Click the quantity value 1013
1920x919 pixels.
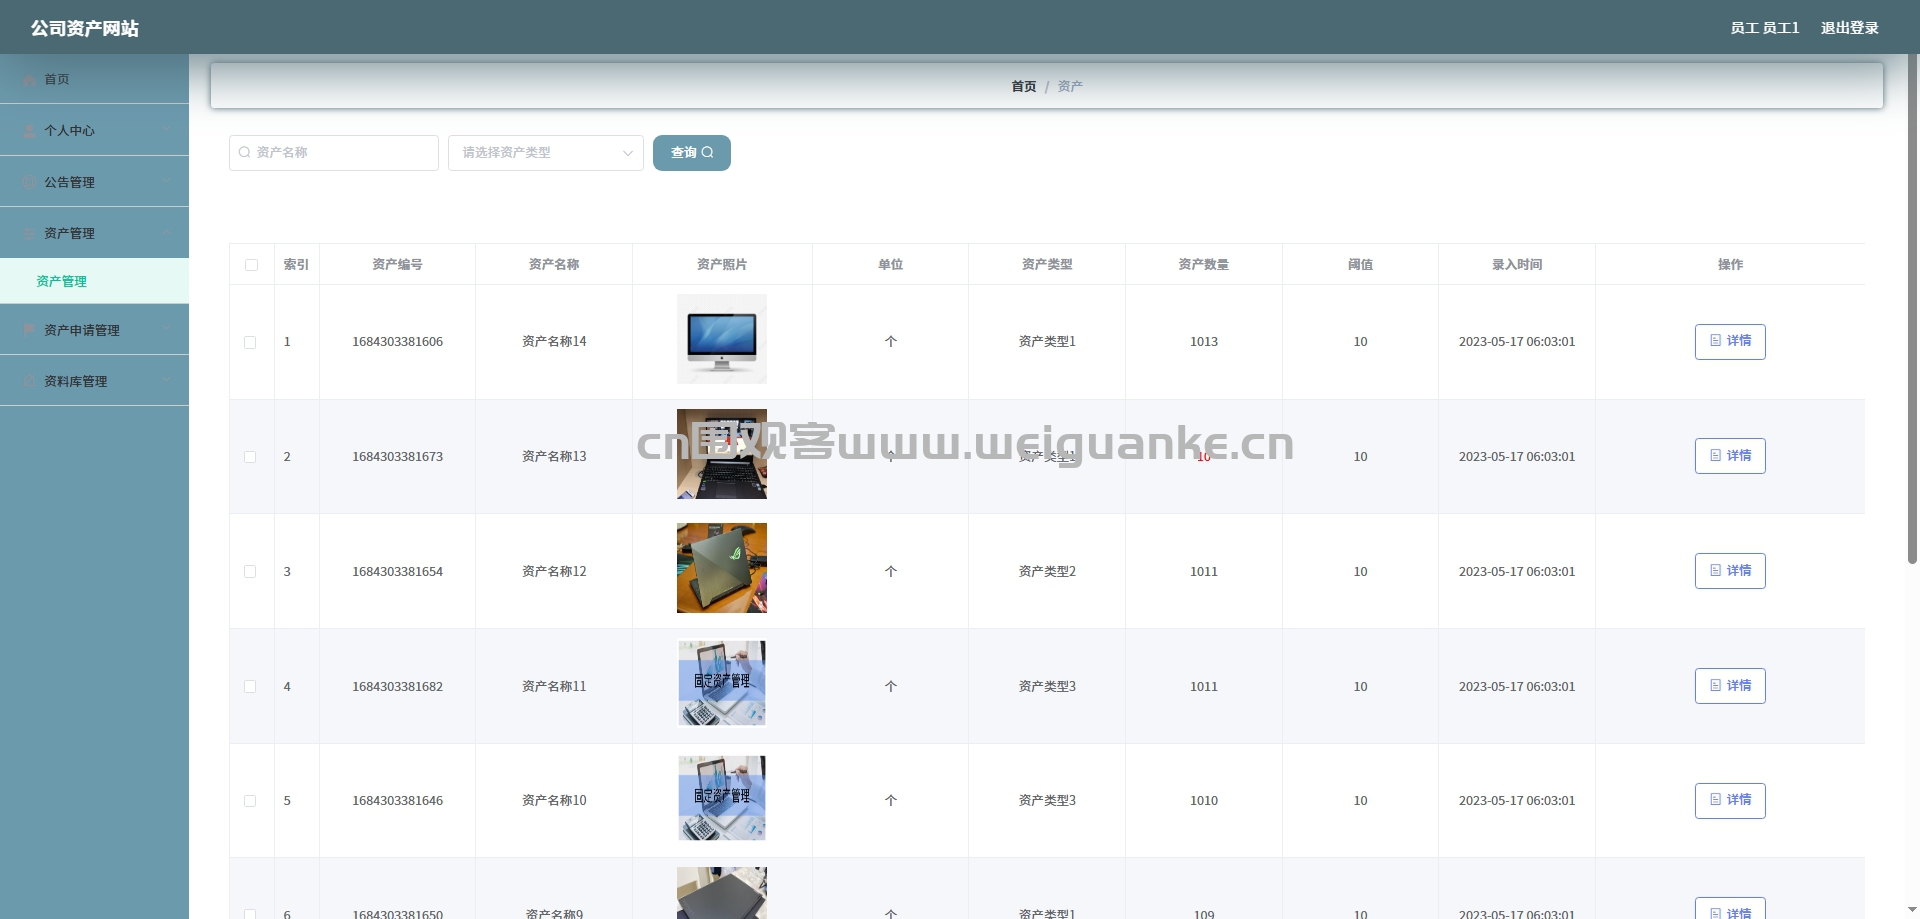[x=1204, y=342]
